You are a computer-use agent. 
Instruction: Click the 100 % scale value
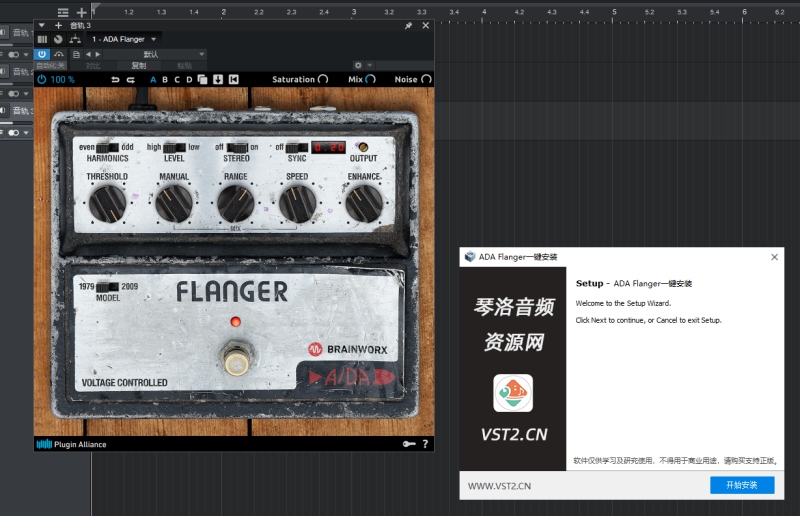coord(62,80)
